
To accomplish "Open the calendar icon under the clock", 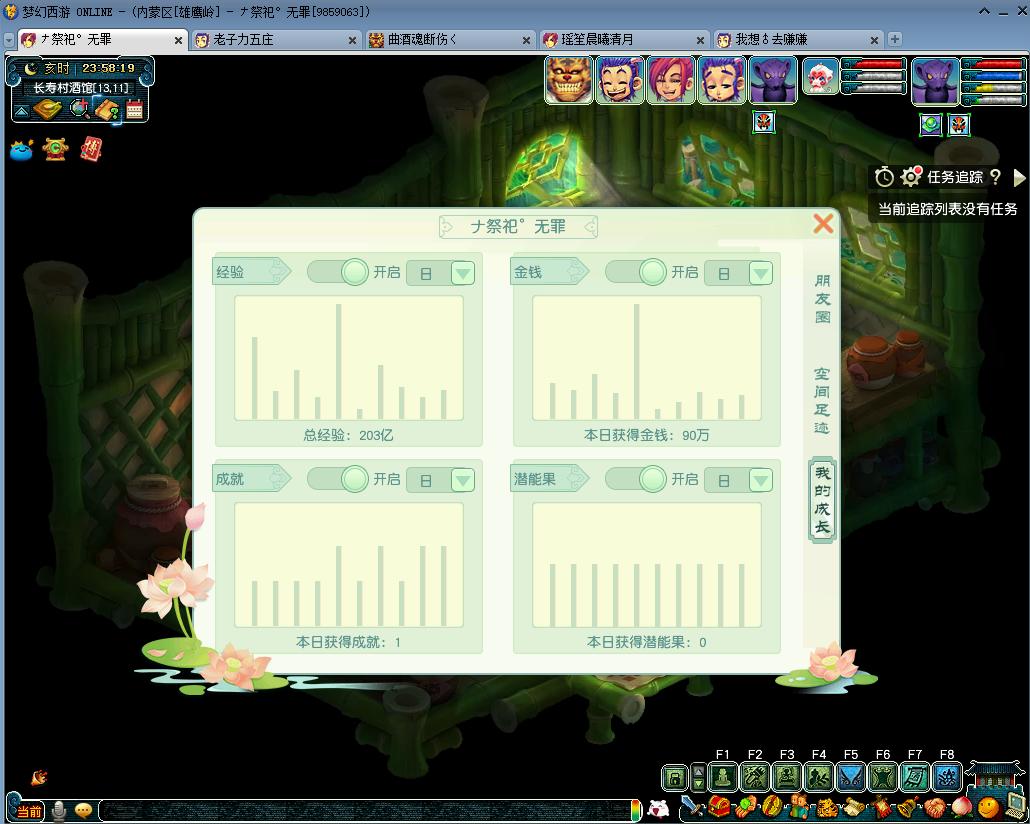I will [x=134, y=109].
